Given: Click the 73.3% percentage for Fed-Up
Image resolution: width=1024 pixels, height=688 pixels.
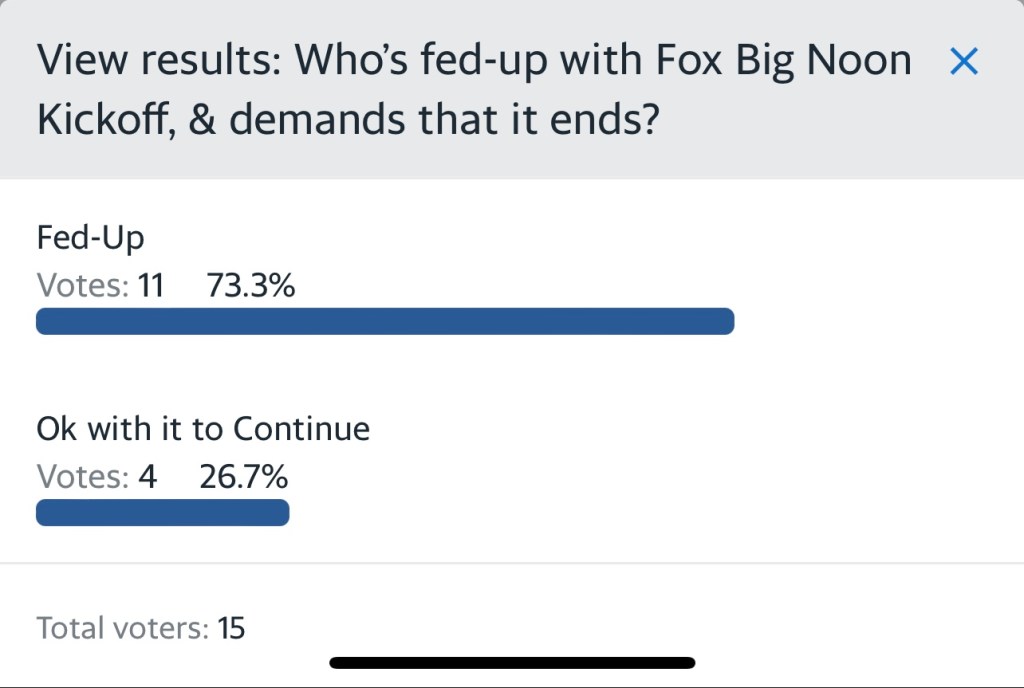Looking at the screenshot, I should (250, 287).
